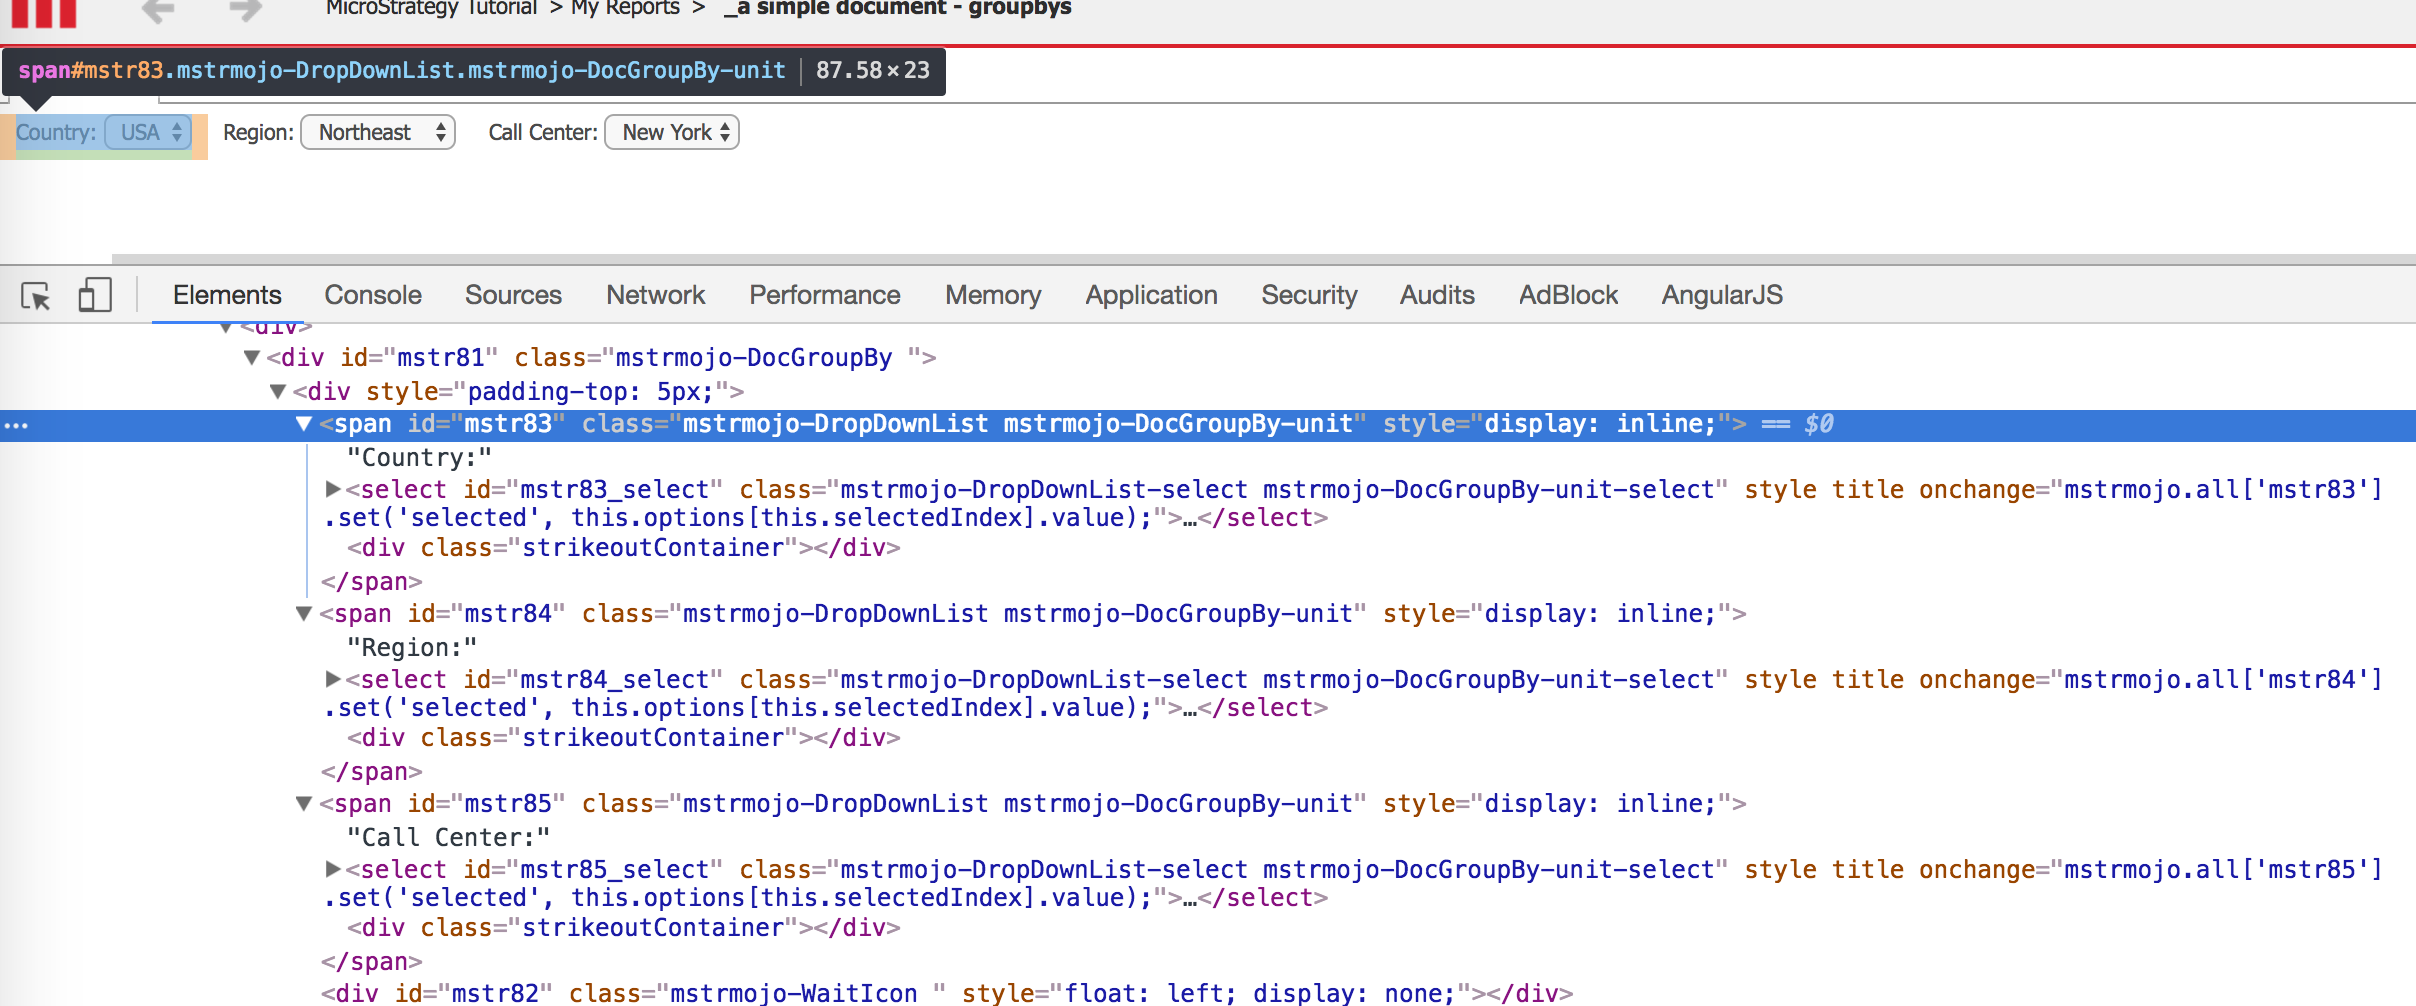Image resolution: width=2416 pixels, height=1006 pixels.
Task: Open the AngularJS tab
Action: (1721, 296)
